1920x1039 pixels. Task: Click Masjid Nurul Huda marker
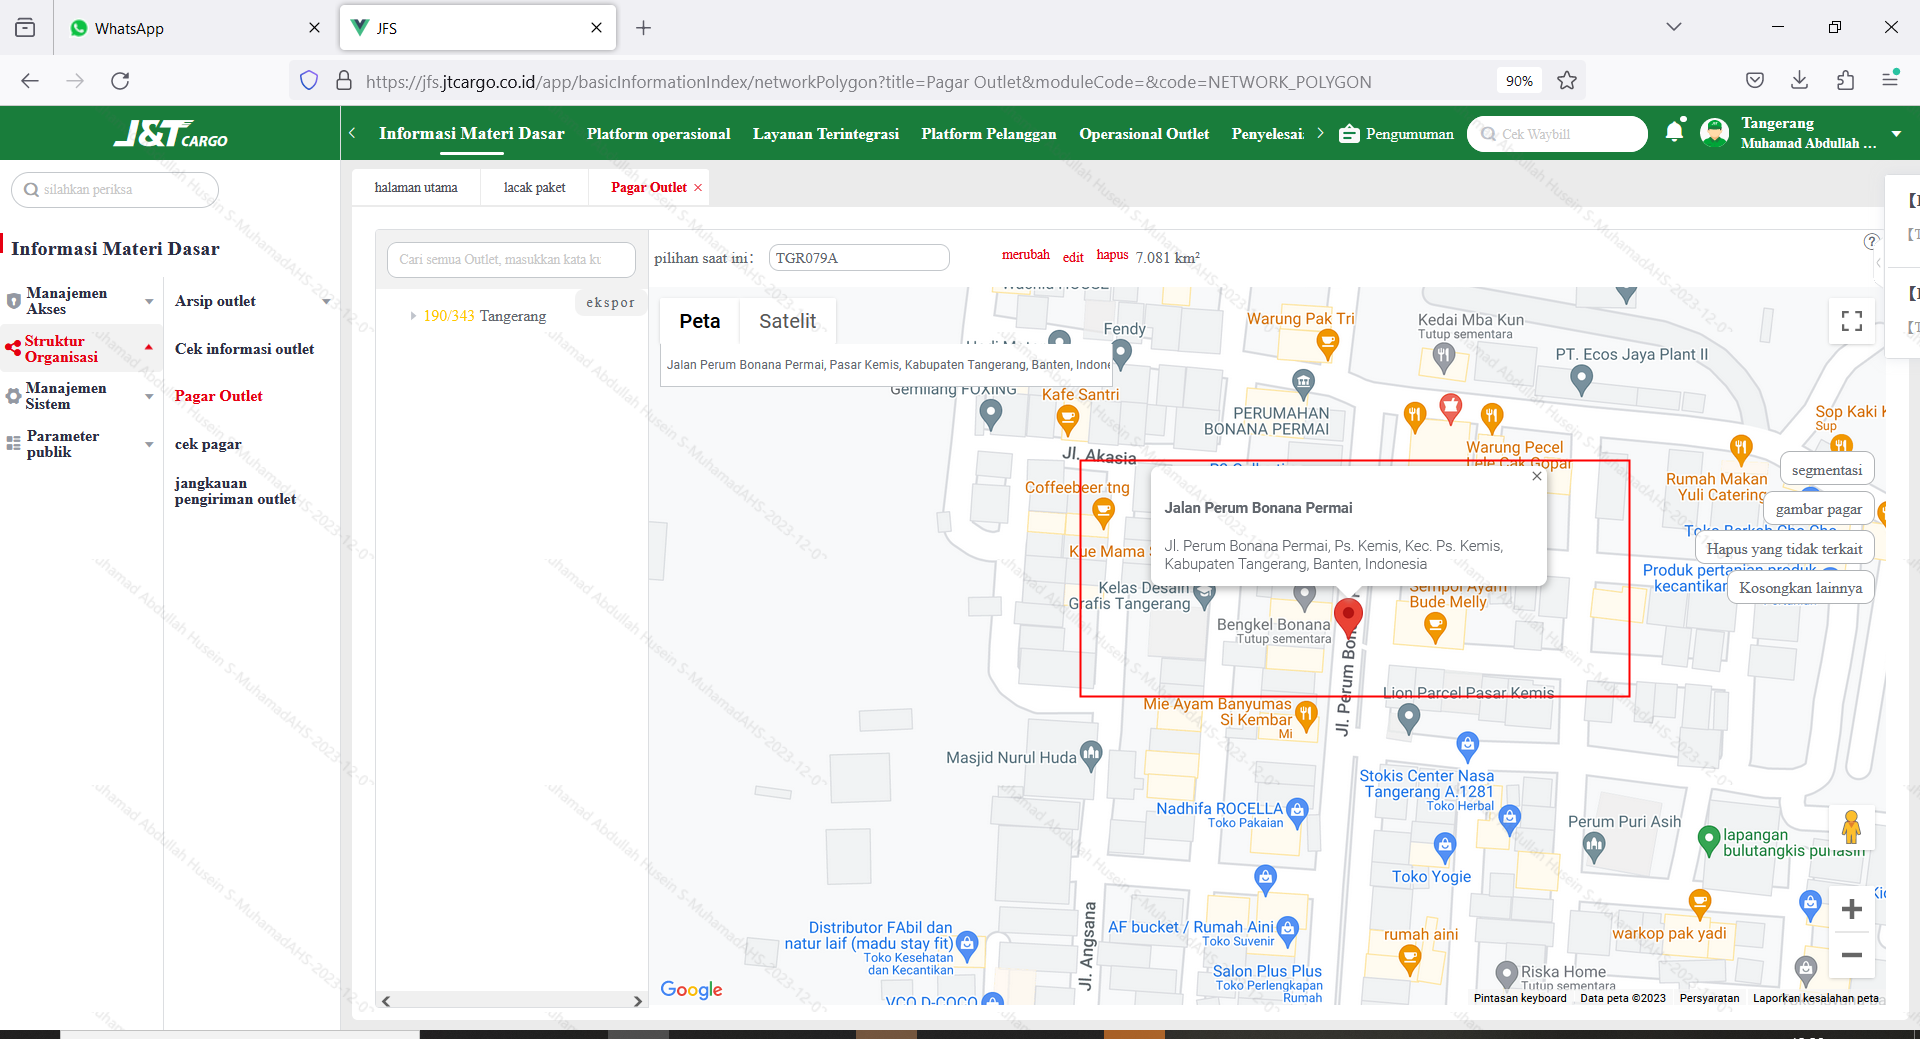(x=1091, y=757)
